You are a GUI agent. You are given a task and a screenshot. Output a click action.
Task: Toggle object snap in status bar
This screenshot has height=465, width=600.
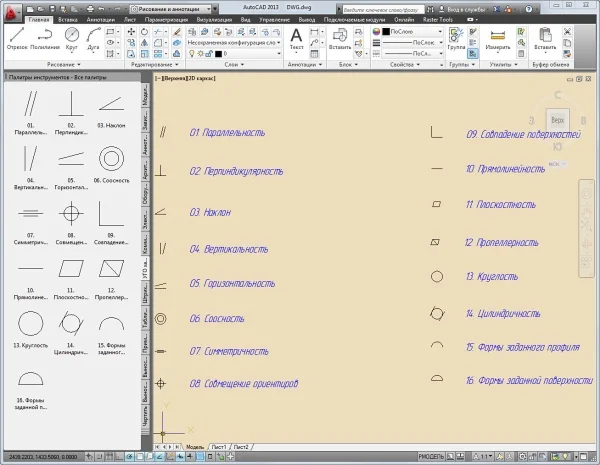(140, 457)
